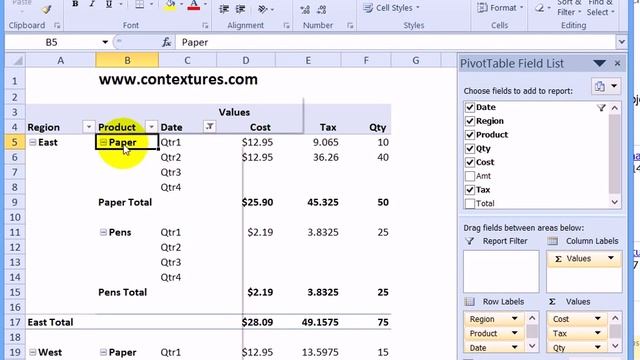This screenshot has height=360, width=640.
Task: Open the Clipboard group dialog launcher
Action: [57, 26]
